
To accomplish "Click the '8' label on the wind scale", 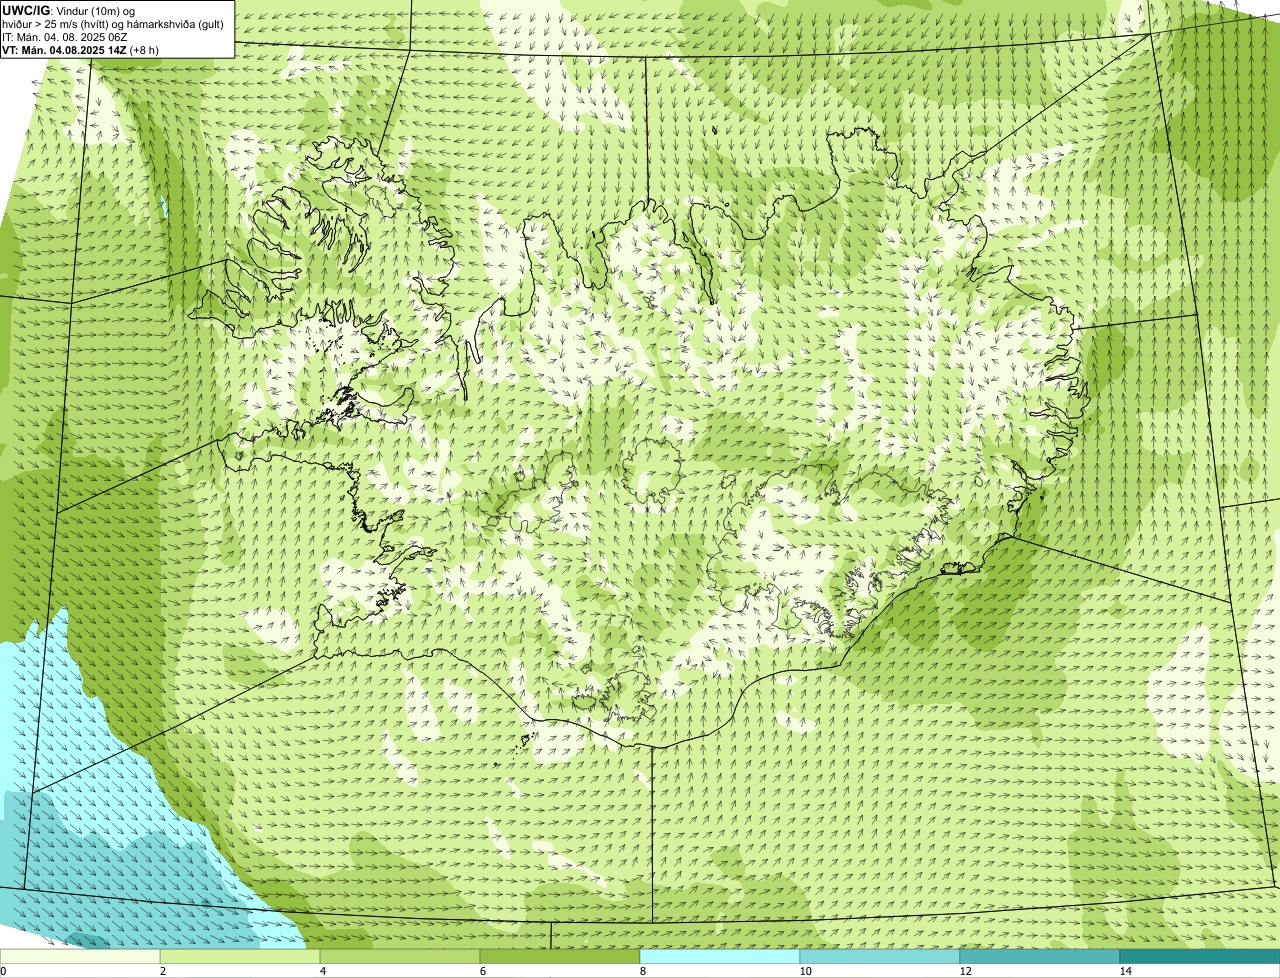I will [642, 971].
